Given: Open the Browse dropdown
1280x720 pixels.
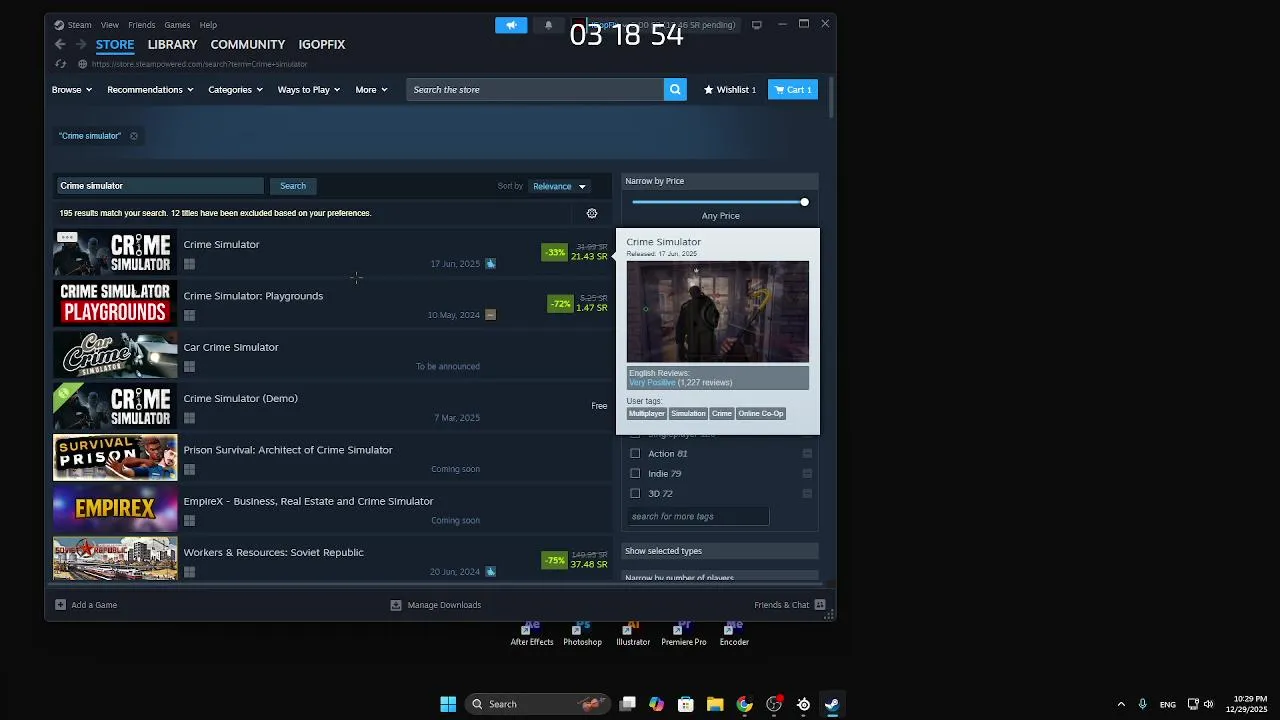Looking at the screenshot, I should (72, 90).
